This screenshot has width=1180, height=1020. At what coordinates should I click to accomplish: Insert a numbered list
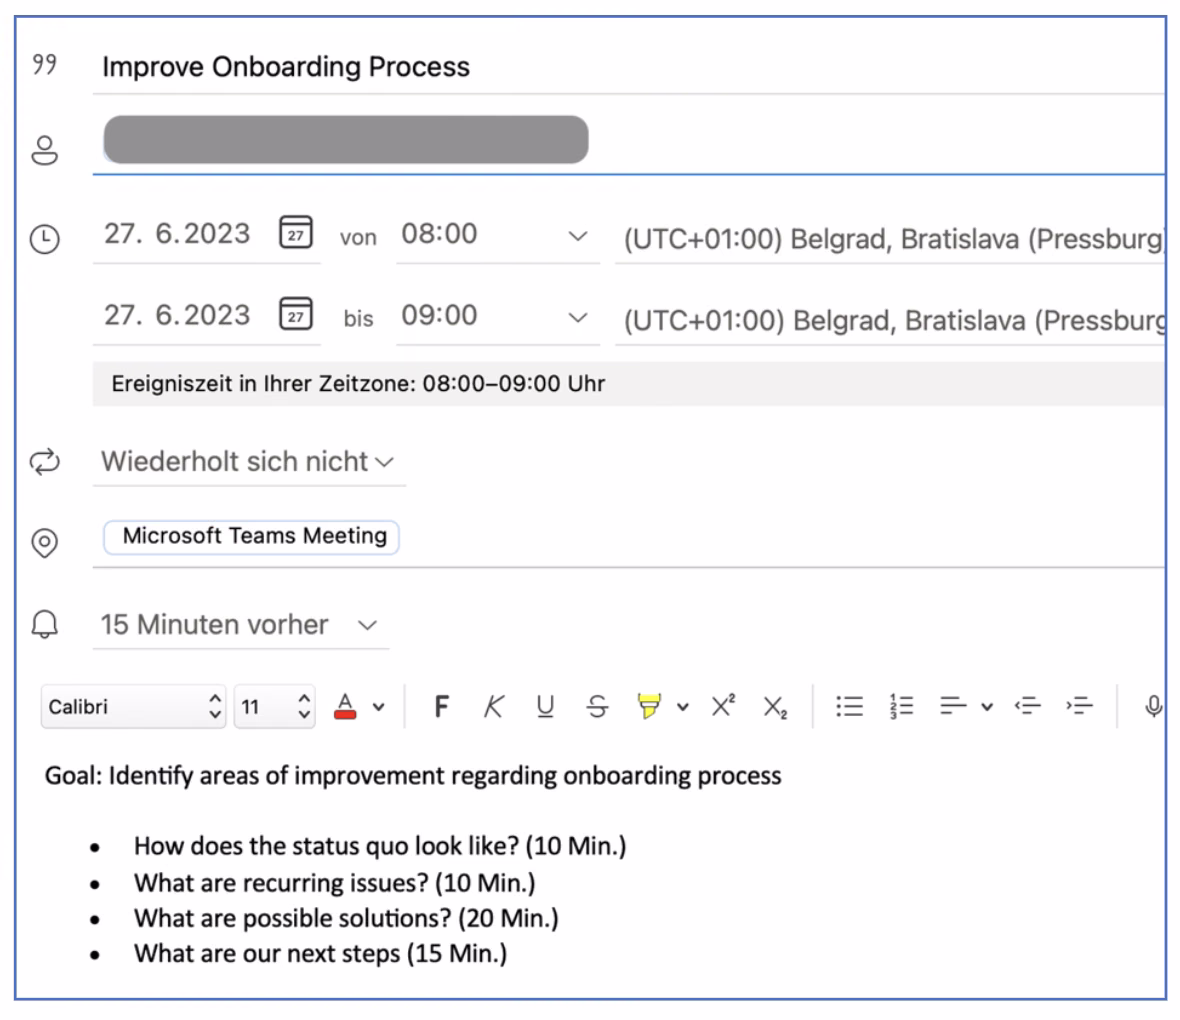pyautogui.click(x=901, y=706)
